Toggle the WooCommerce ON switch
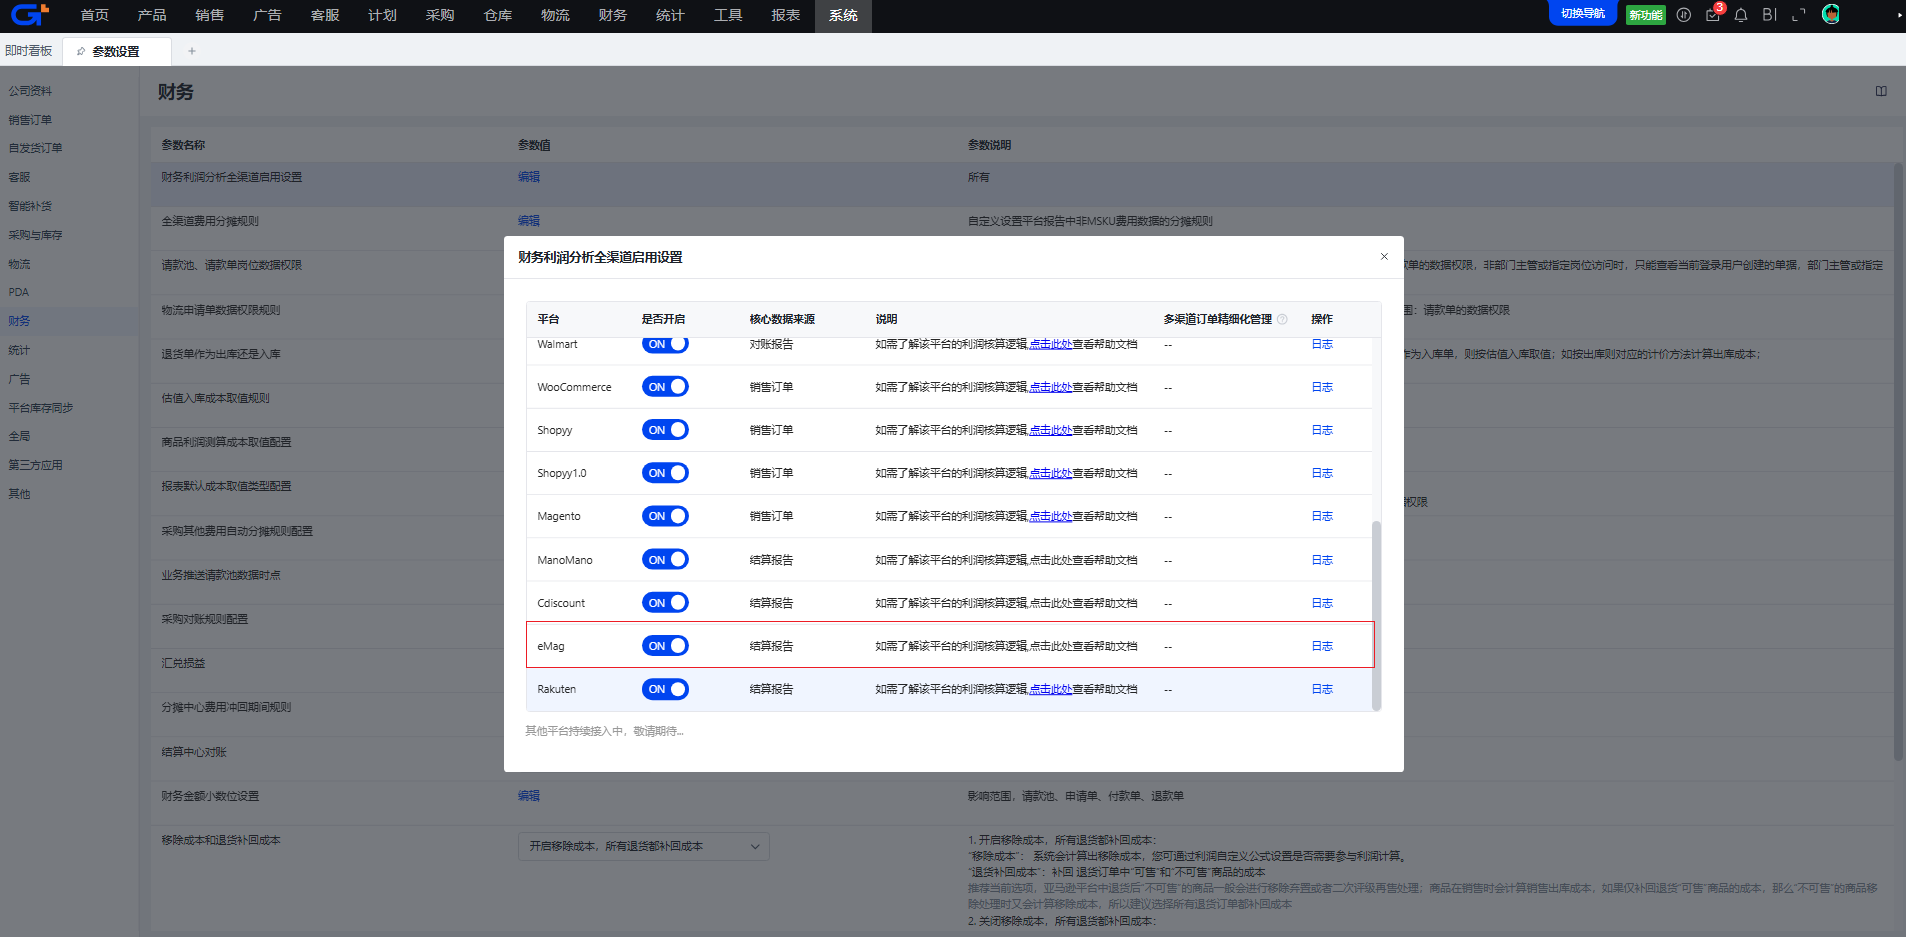1906x937 pixels. (665, 387)
